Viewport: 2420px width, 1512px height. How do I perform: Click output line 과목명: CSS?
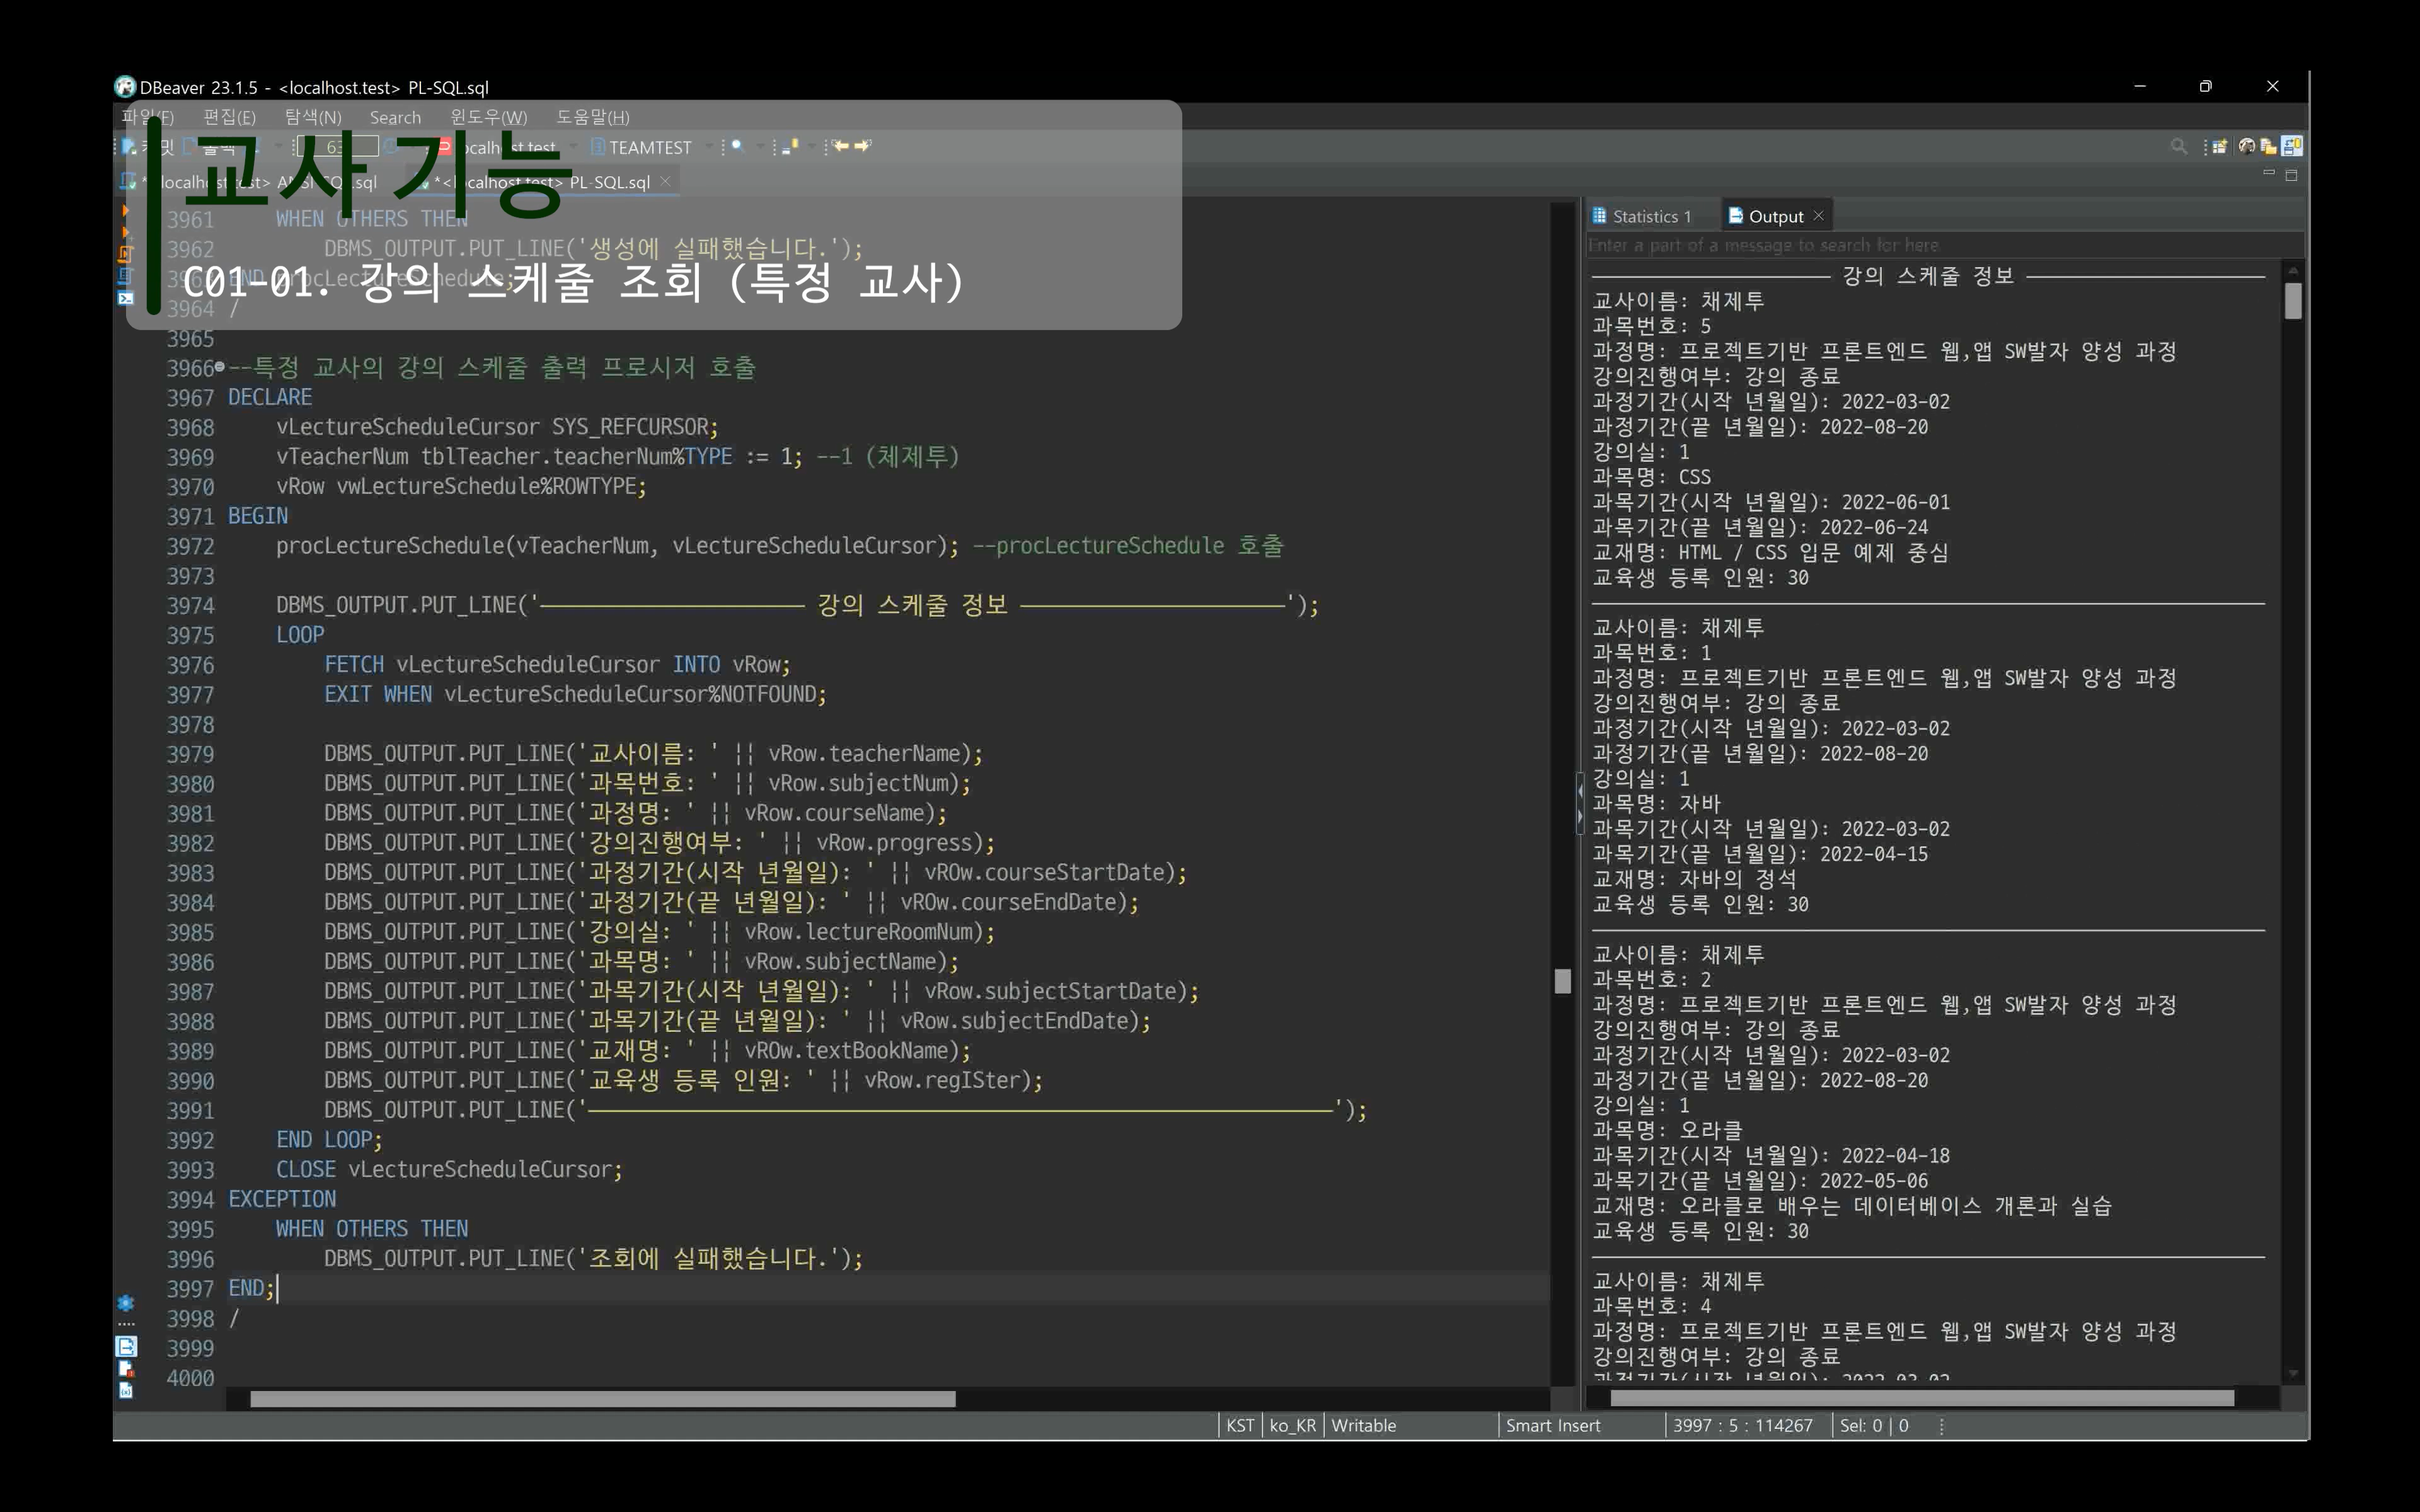(1651, 477)
